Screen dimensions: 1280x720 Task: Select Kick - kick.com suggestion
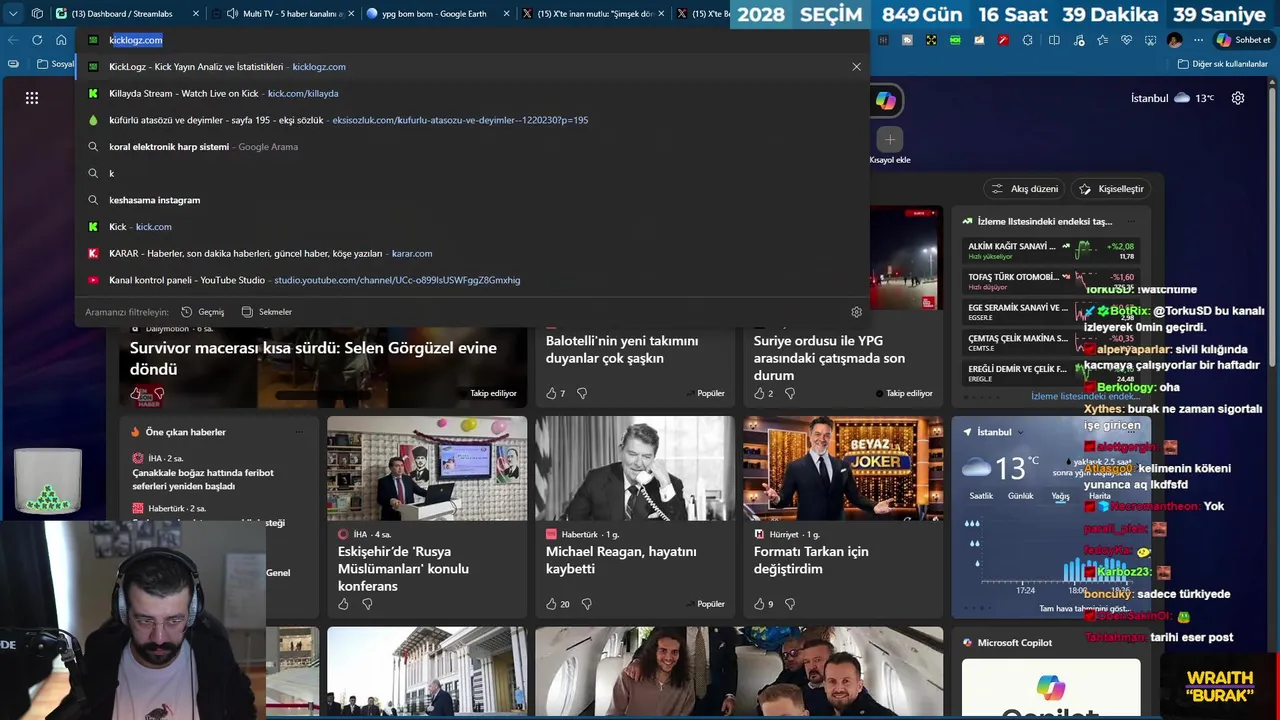tap(471, 227)
